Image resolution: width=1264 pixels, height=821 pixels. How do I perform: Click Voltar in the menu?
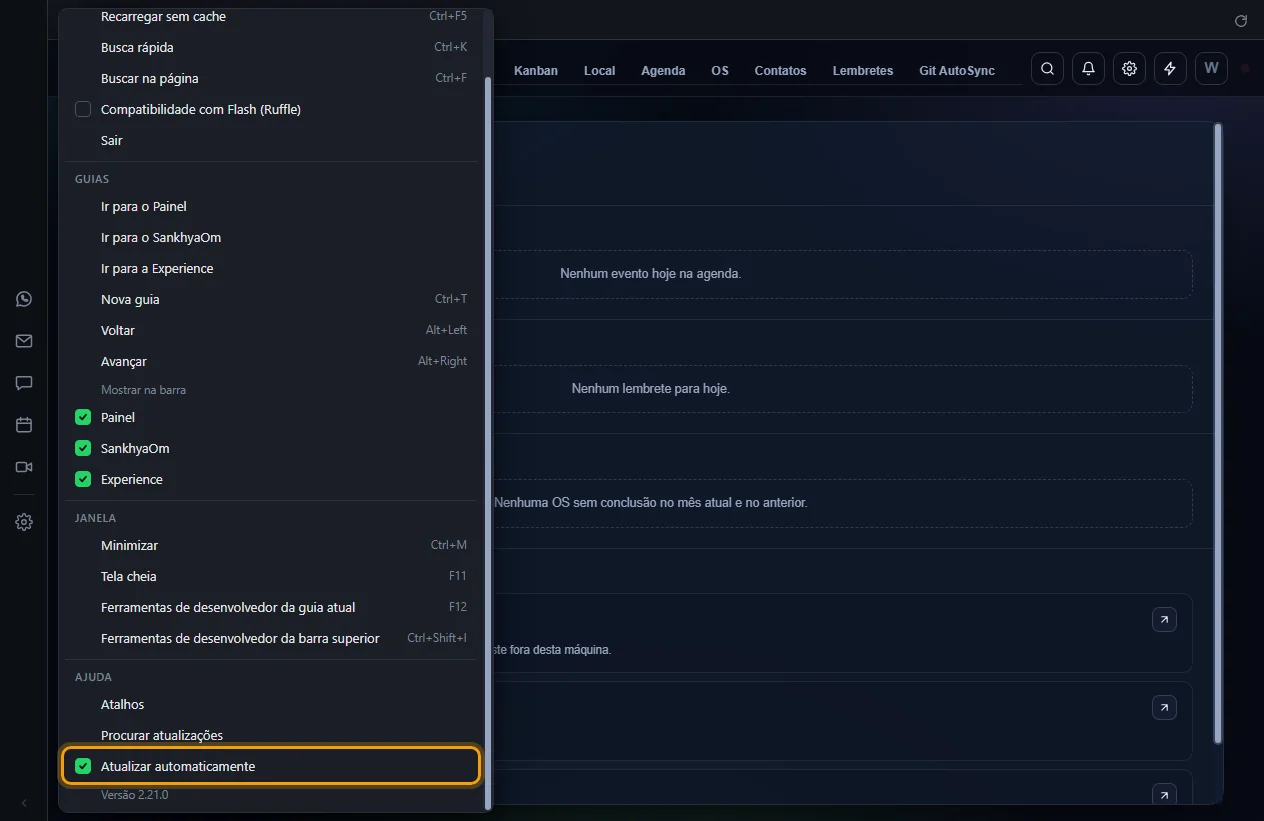(271, 330)
